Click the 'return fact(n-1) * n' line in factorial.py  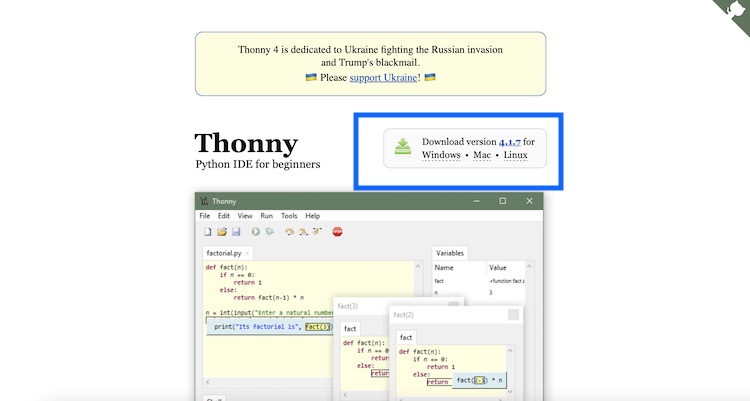(x=268, y=298)
